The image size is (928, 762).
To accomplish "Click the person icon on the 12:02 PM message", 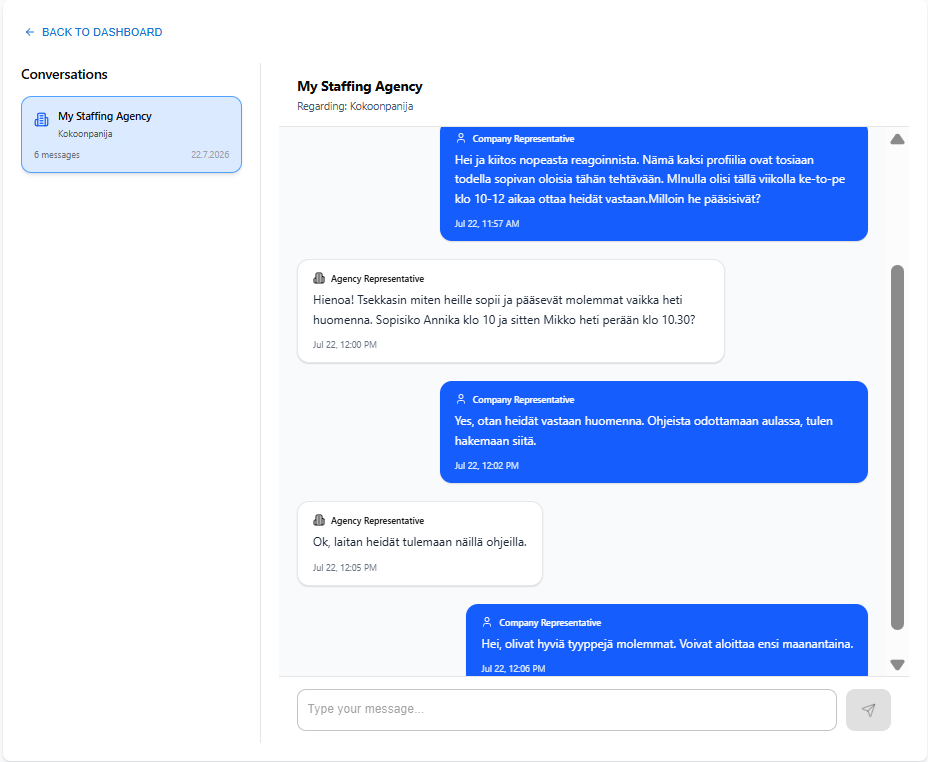I will (460, 399).
